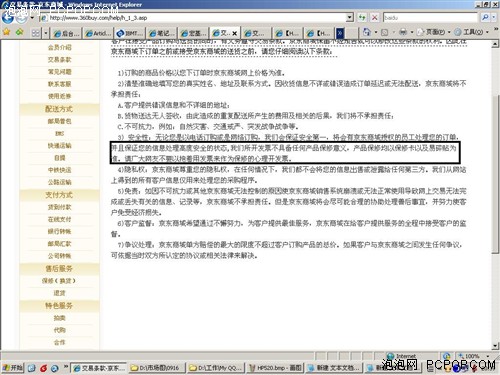
Task: Open the 在线支付 sidebar link
Action: (59, 219)
